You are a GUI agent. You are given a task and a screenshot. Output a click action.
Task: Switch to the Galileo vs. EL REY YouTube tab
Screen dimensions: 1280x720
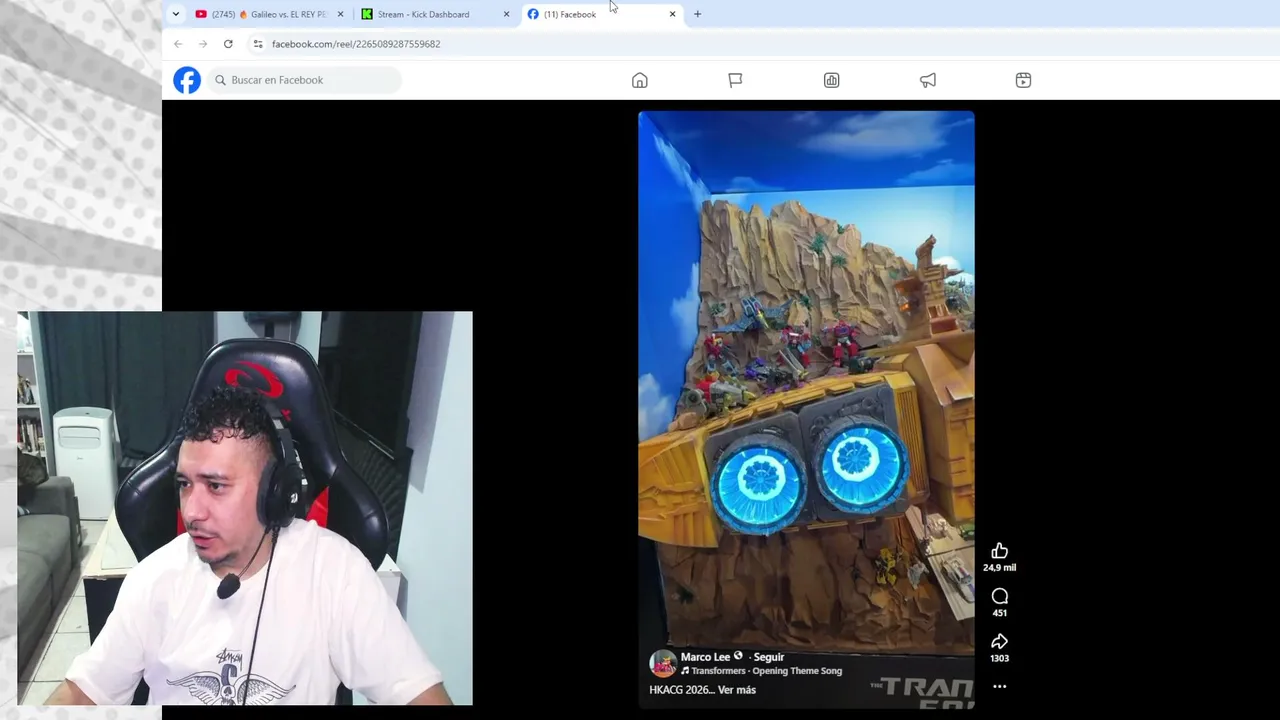click(270, 14)
